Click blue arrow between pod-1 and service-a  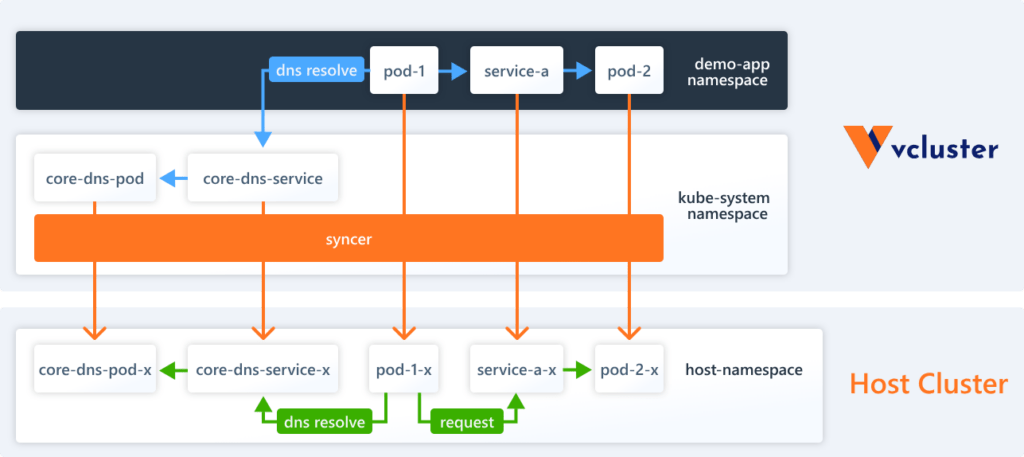pyautogui.click(x=454, y=70)
